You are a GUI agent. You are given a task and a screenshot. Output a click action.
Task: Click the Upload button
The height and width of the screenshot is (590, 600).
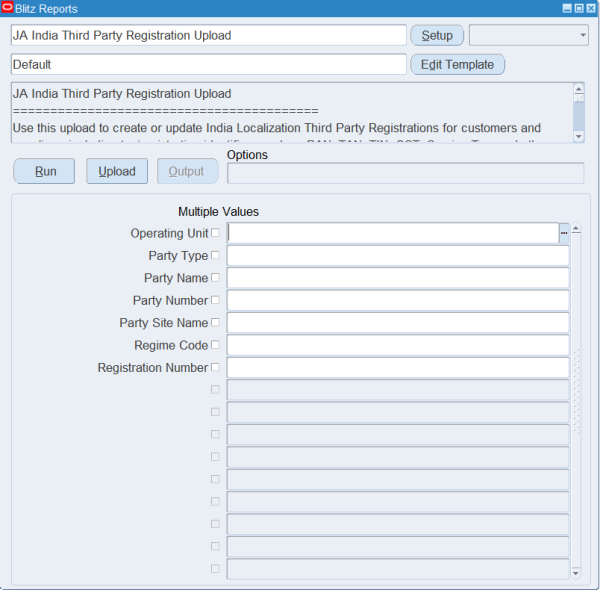(x=117, y=171)
